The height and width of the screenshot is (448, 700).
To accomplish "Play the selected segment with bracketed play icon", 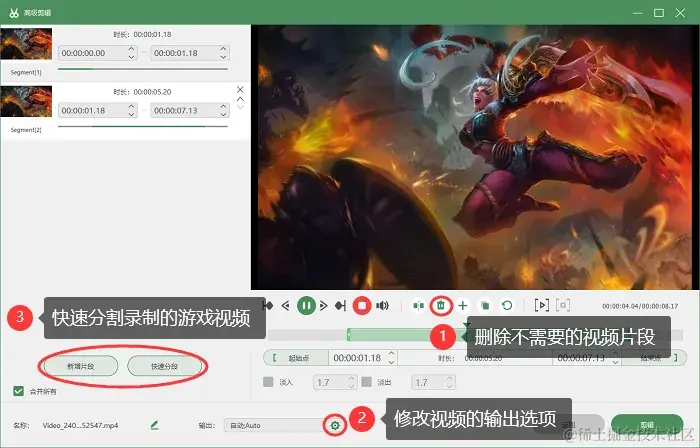I will click(542, 305).
